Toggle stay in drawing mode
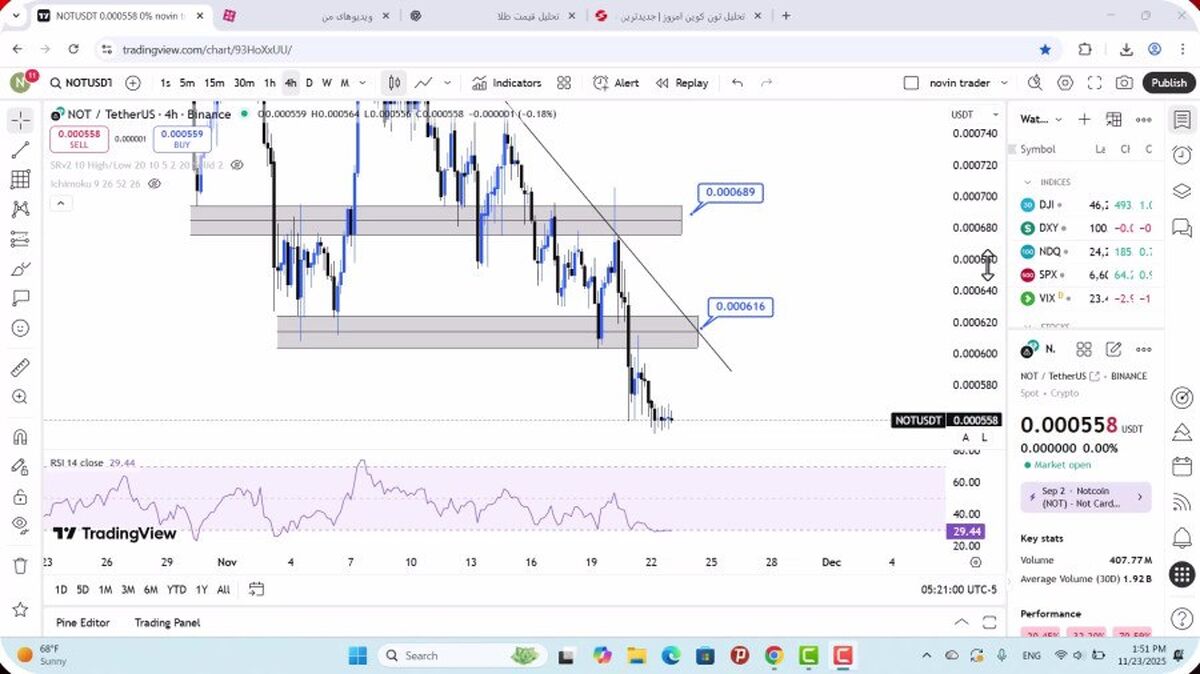This screenshot has height=674, width=1200. (20, 467)
